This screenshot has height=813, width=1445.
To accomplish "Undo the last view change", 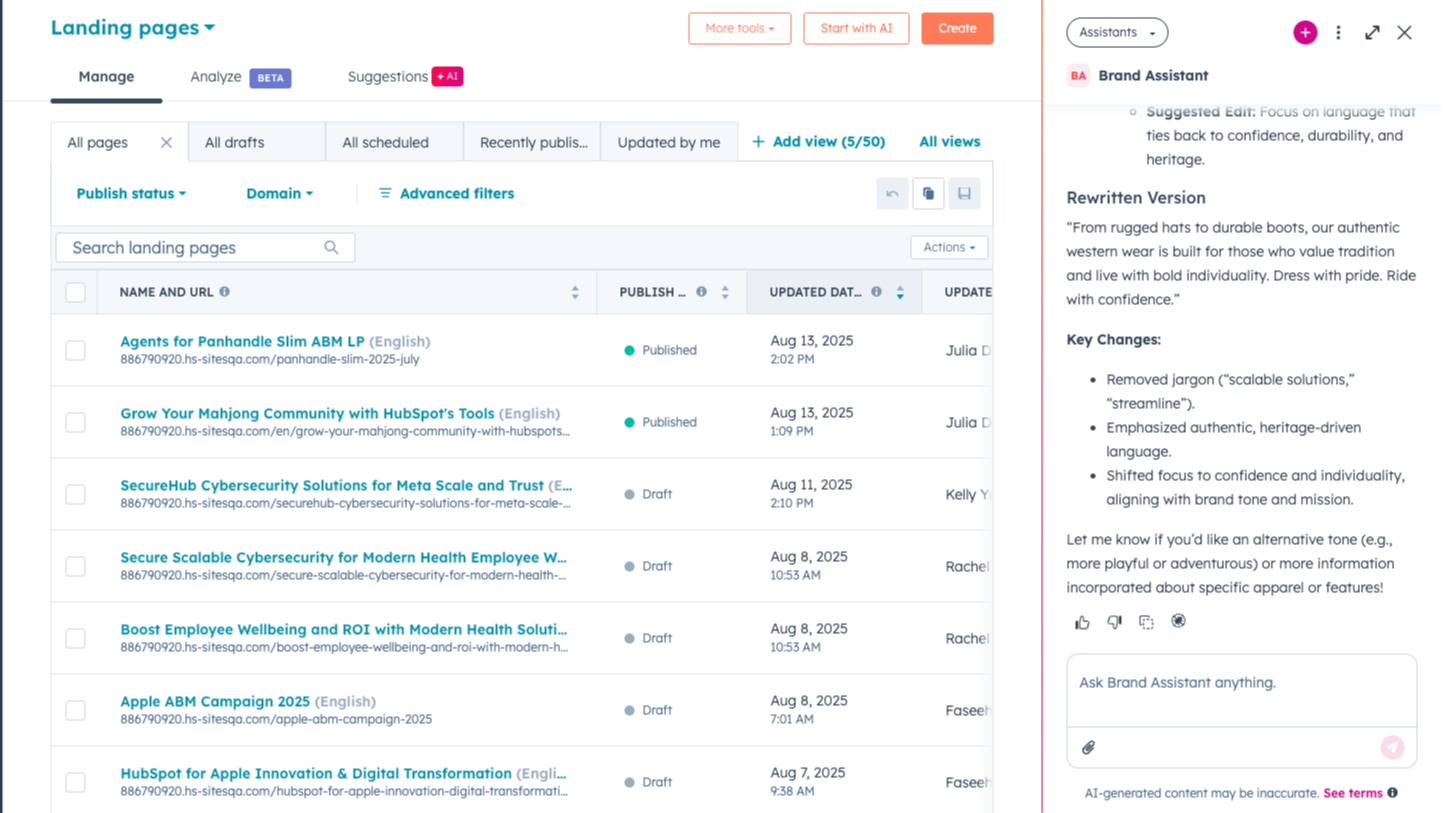I will pos(891,193).
